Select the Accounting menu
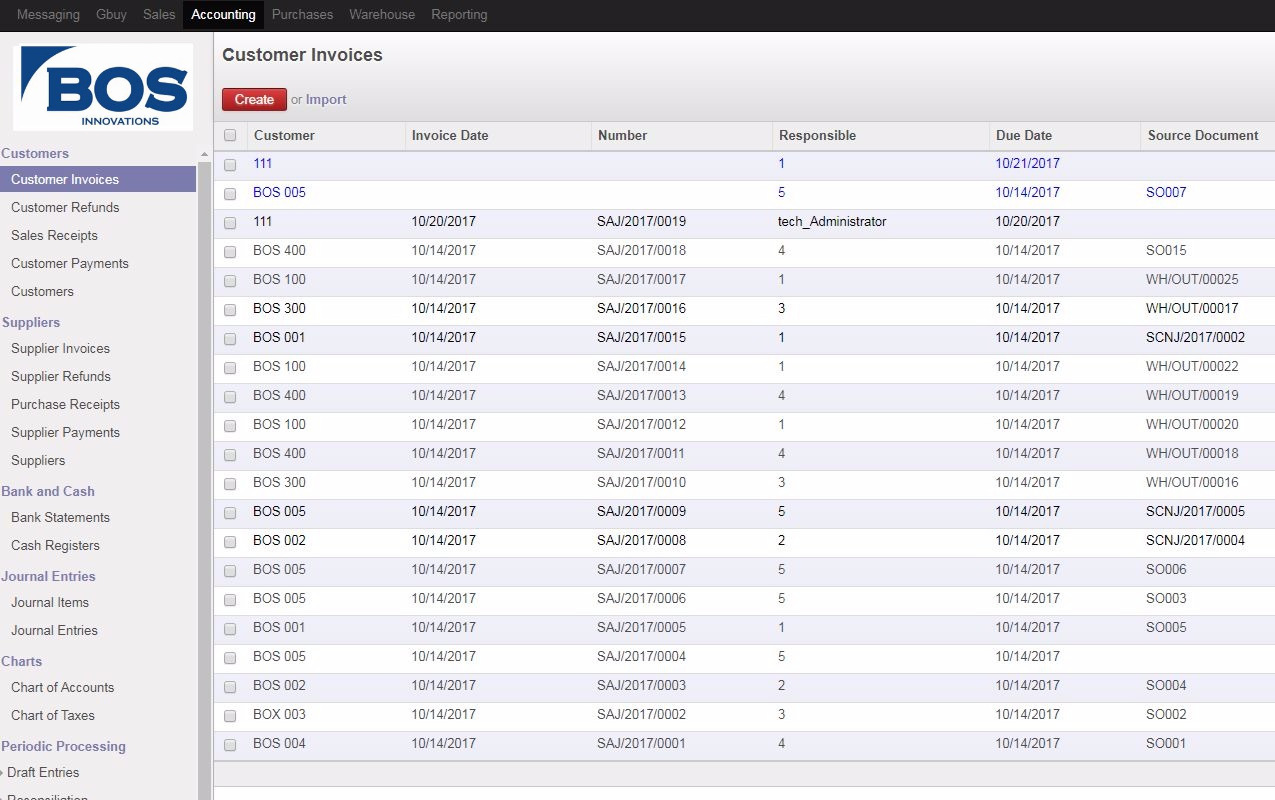The height and width of the screenshot is (800, 1275). tap(223, 15)
